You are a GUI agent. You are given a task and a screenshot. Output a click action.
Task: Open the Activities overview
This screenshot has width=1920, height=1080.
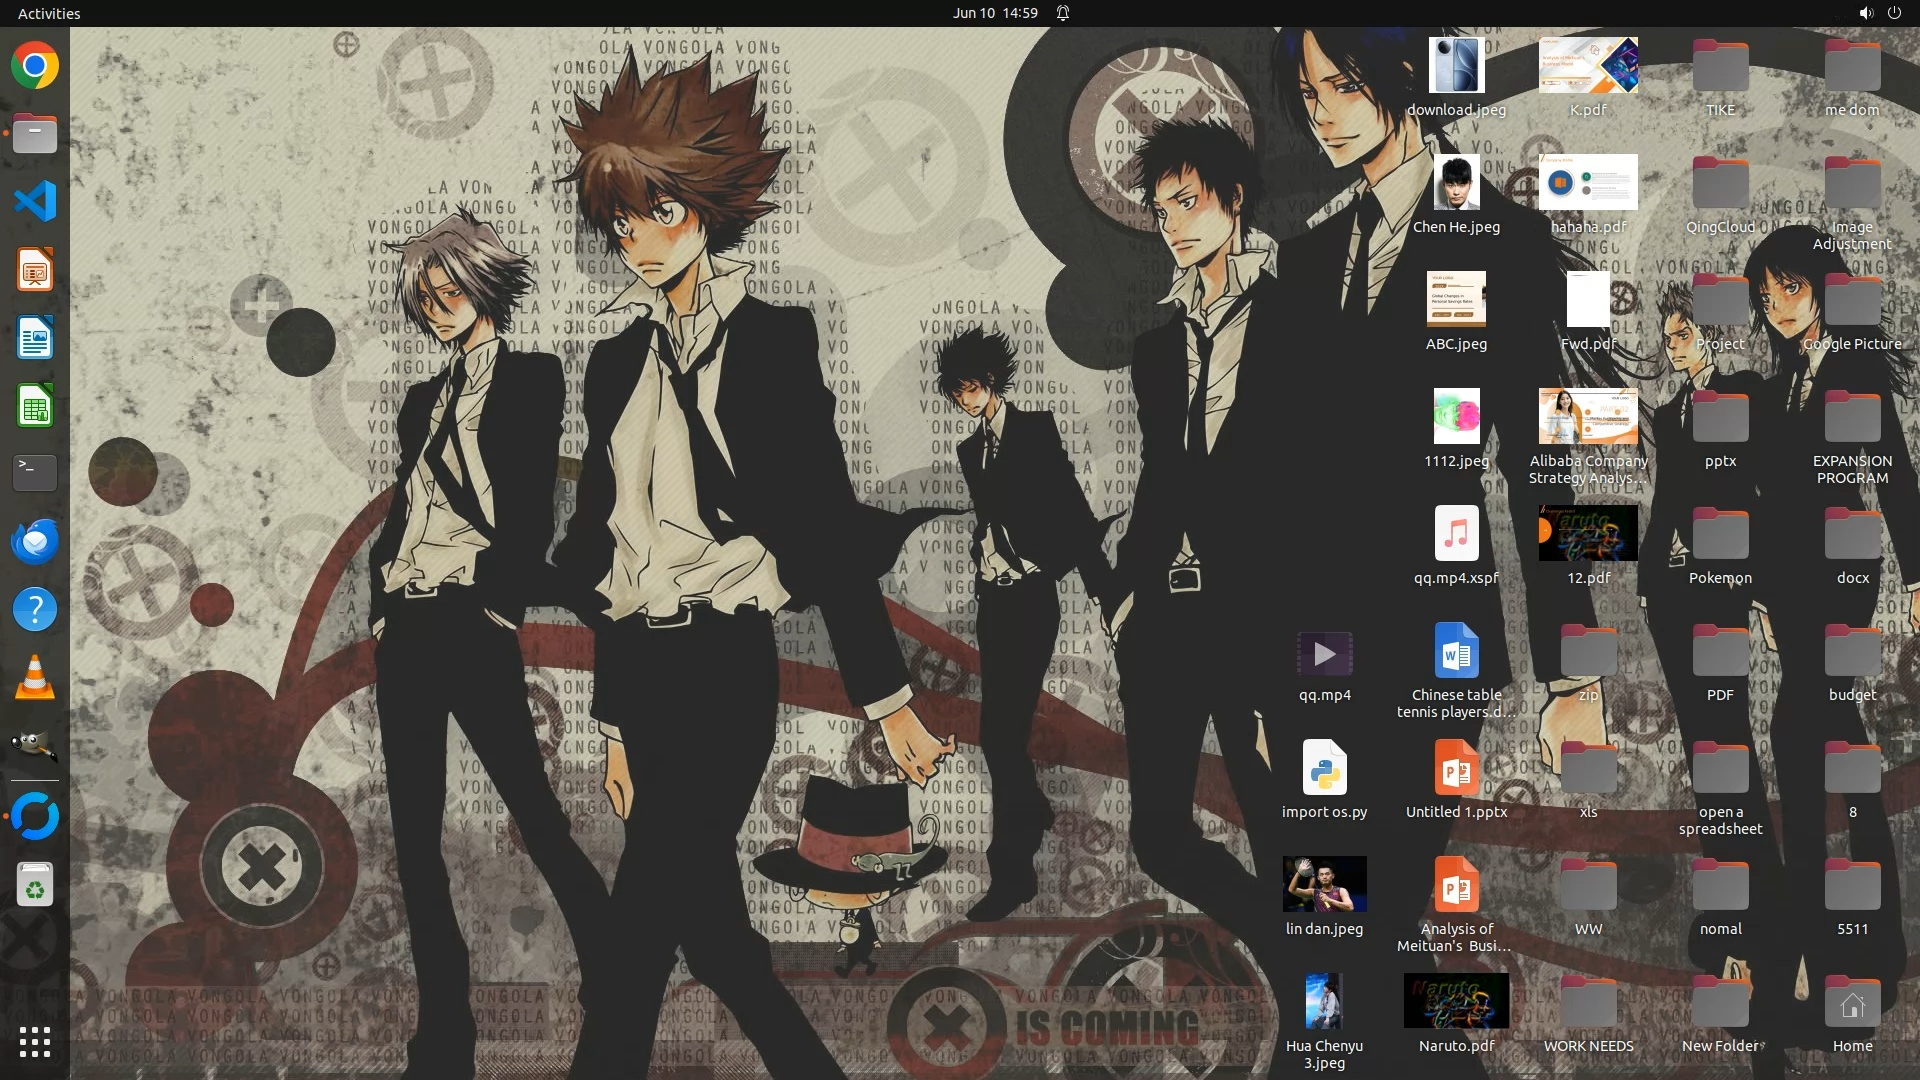tap(49, 13)
